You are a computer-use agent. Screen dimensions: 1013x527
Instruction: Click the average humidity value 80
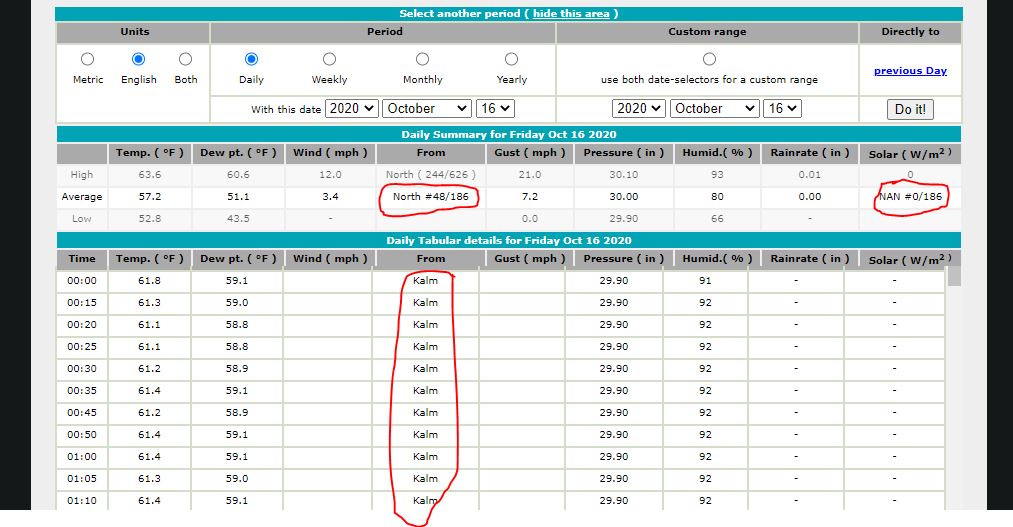pyautogui.click(x=717, y=196)
